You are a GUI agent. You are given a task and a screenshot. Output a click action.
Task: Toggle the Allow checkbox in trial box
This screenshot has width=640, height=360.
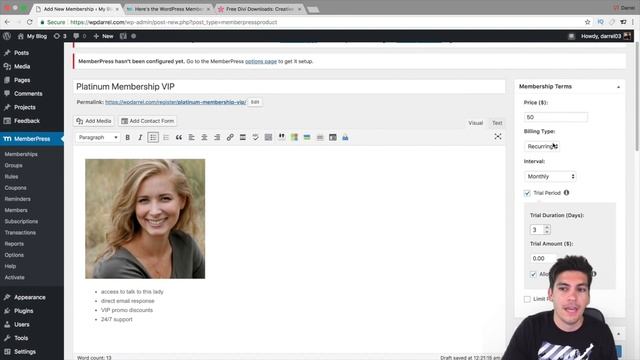click(x=533, y=274)
